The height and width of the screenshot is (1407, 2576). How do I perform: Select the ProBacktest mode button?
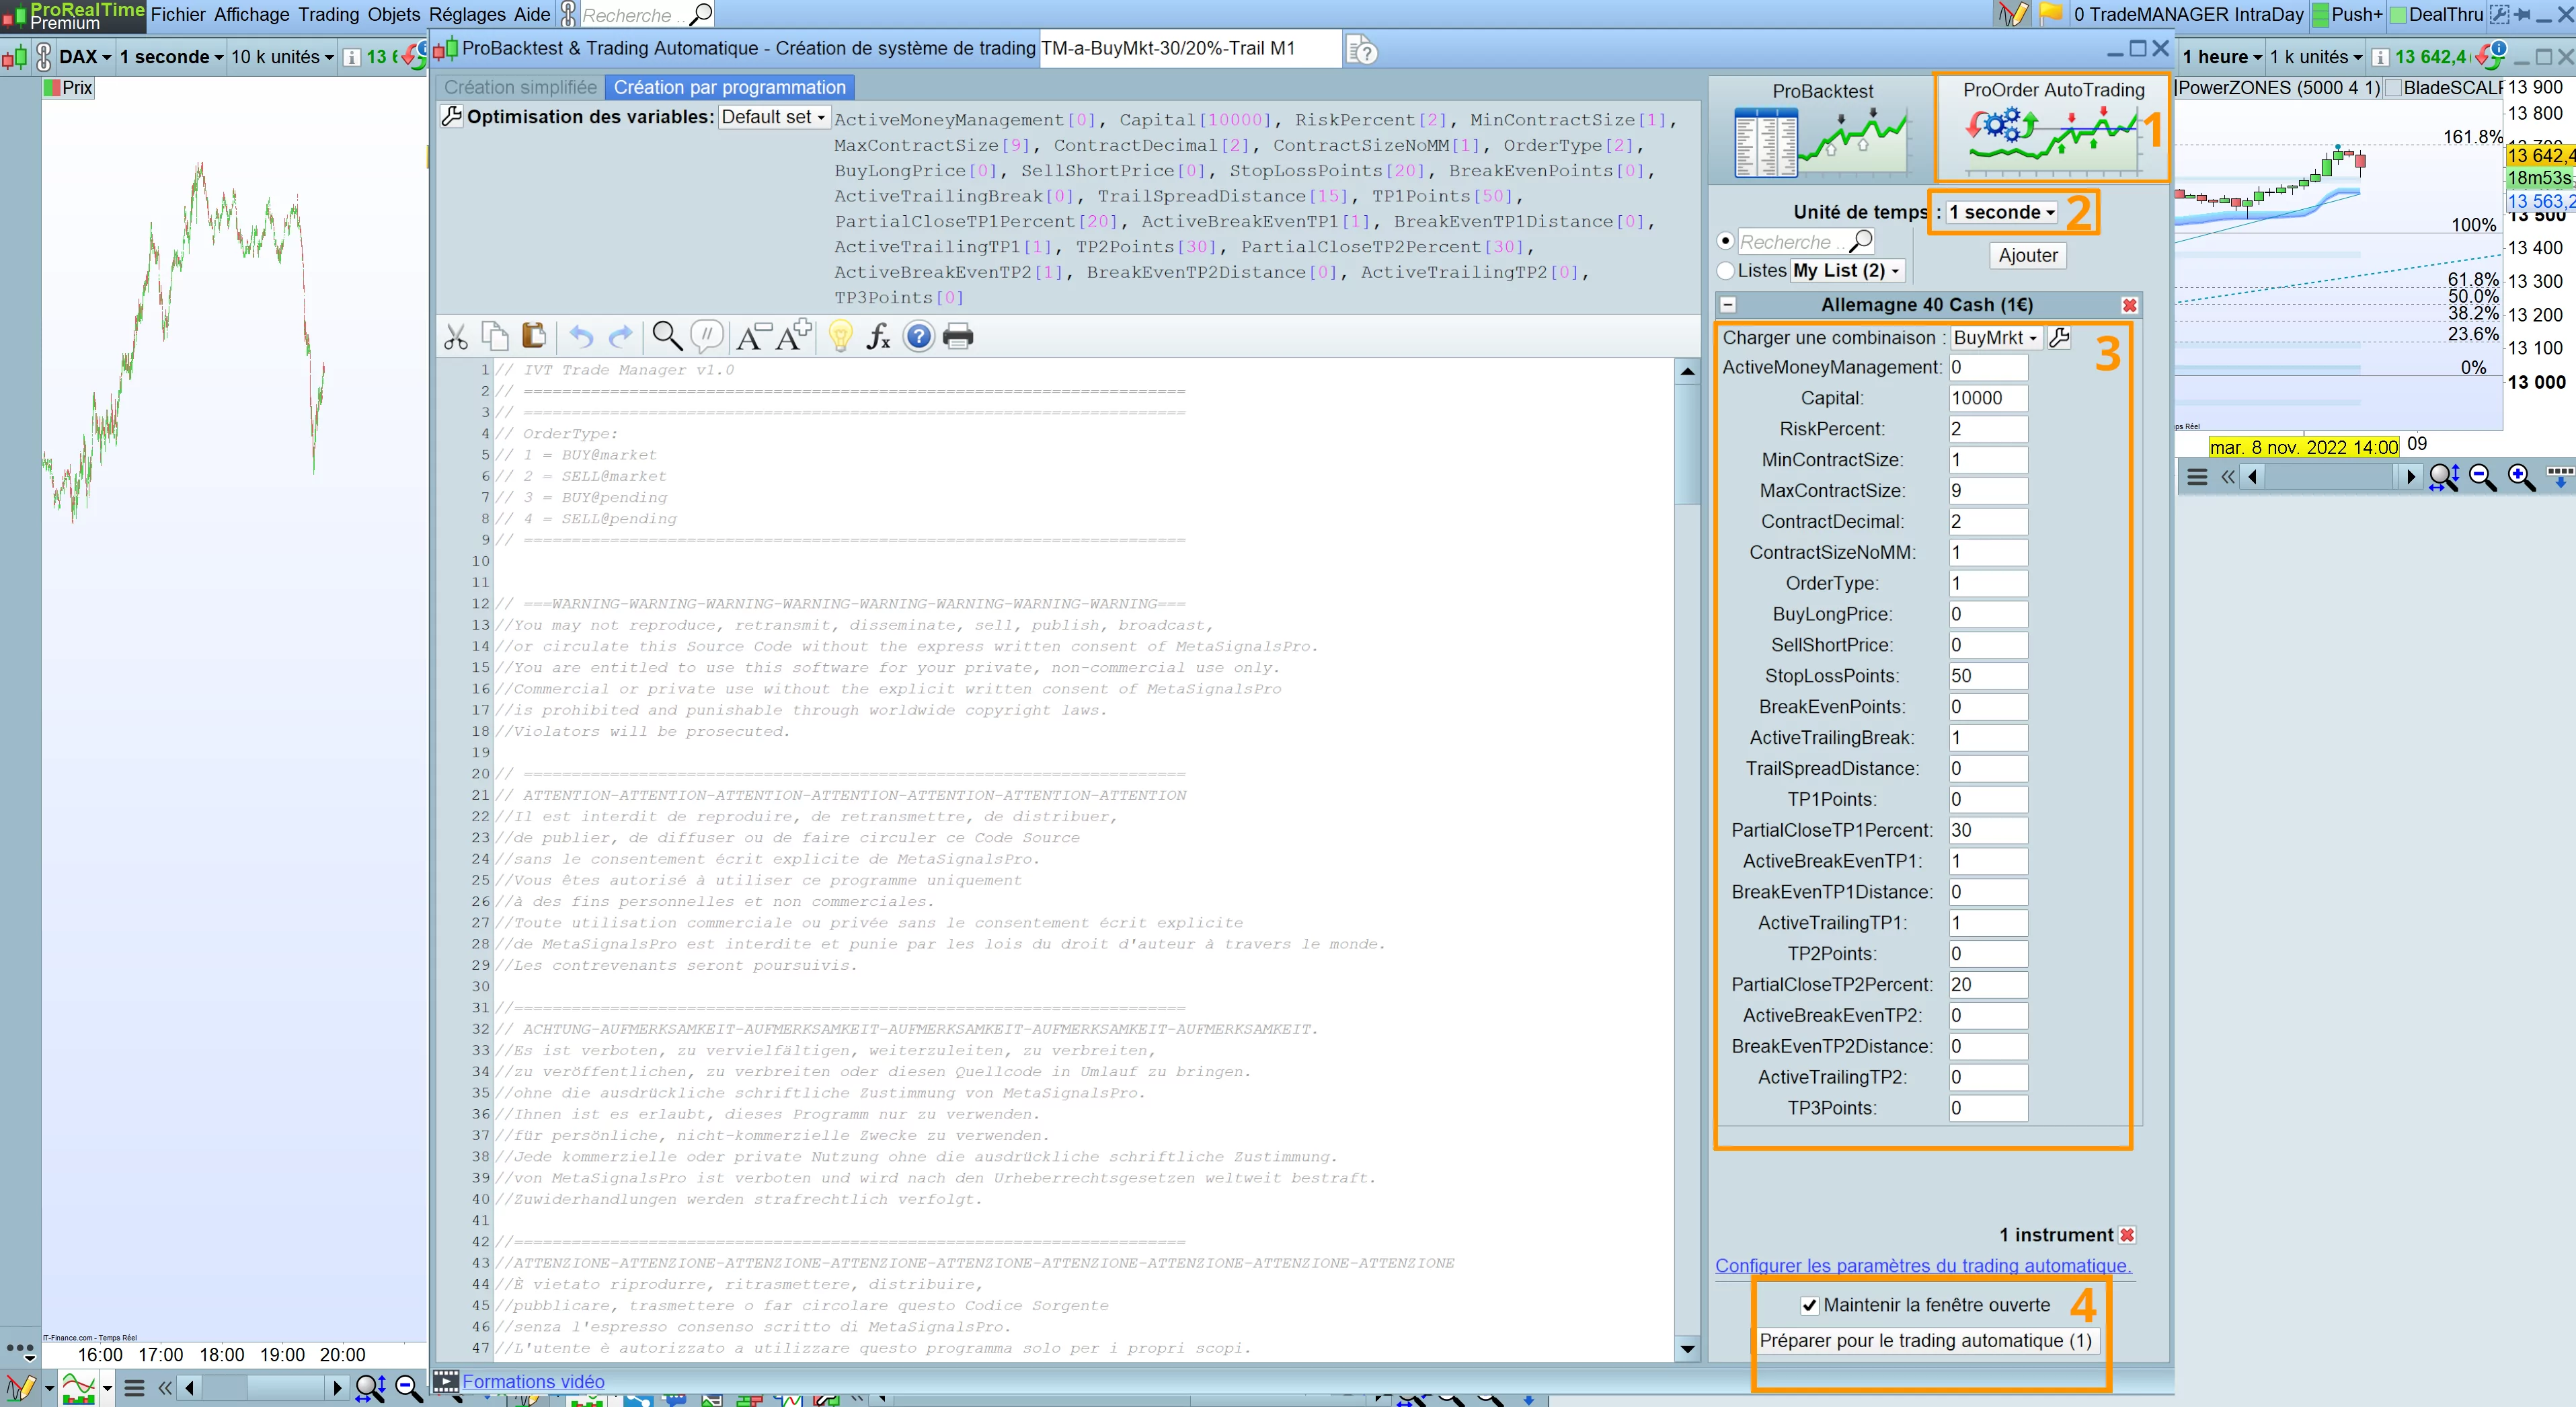[x=1822, y=130]
